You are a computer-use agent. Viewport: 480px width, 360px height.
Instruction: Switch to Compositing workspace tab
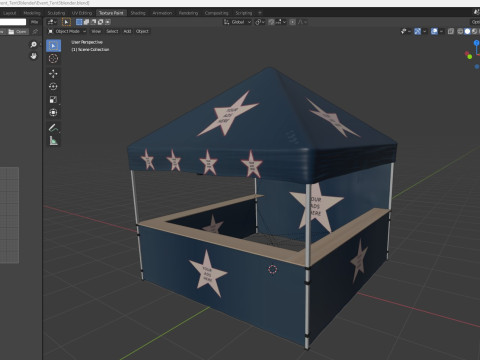216,13
